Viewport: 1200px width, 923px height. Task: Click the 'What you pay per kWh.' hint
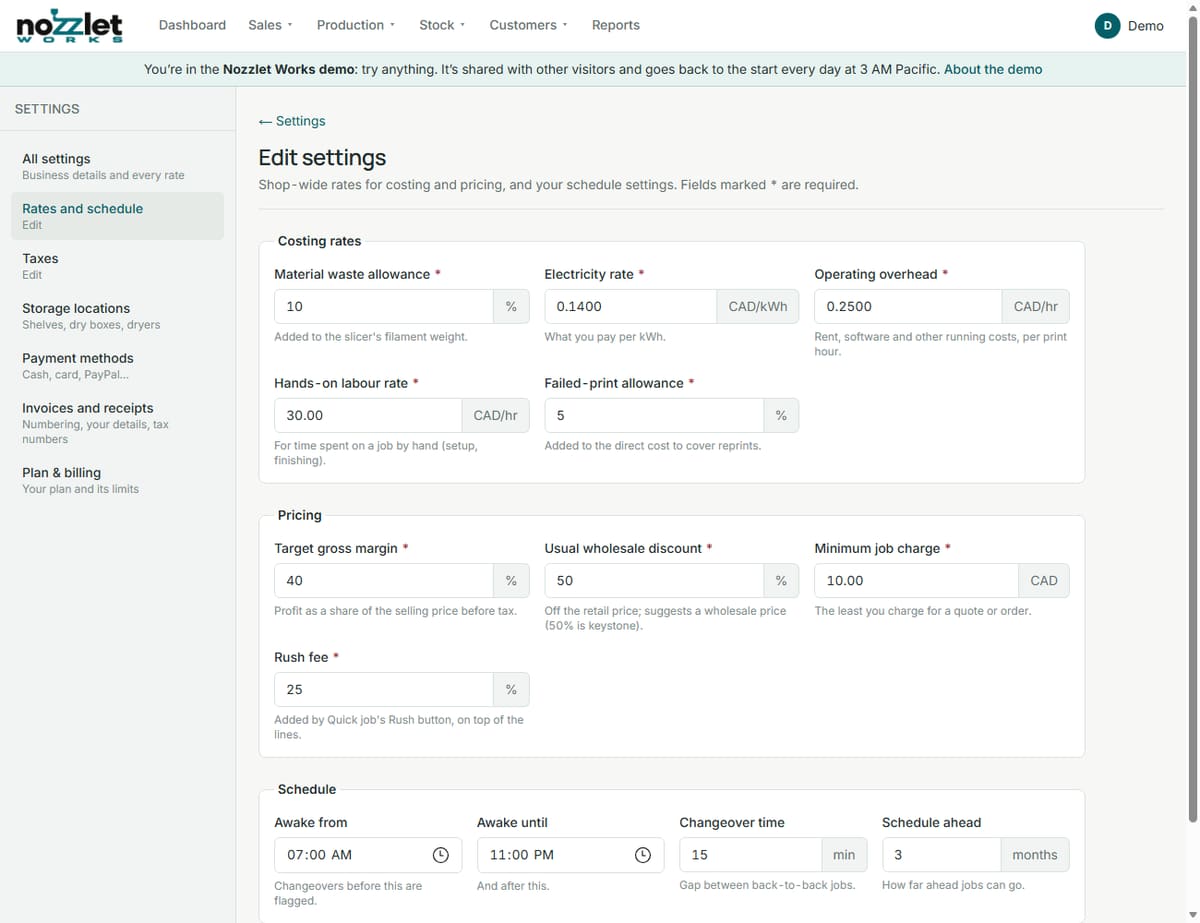click(605, 337)
